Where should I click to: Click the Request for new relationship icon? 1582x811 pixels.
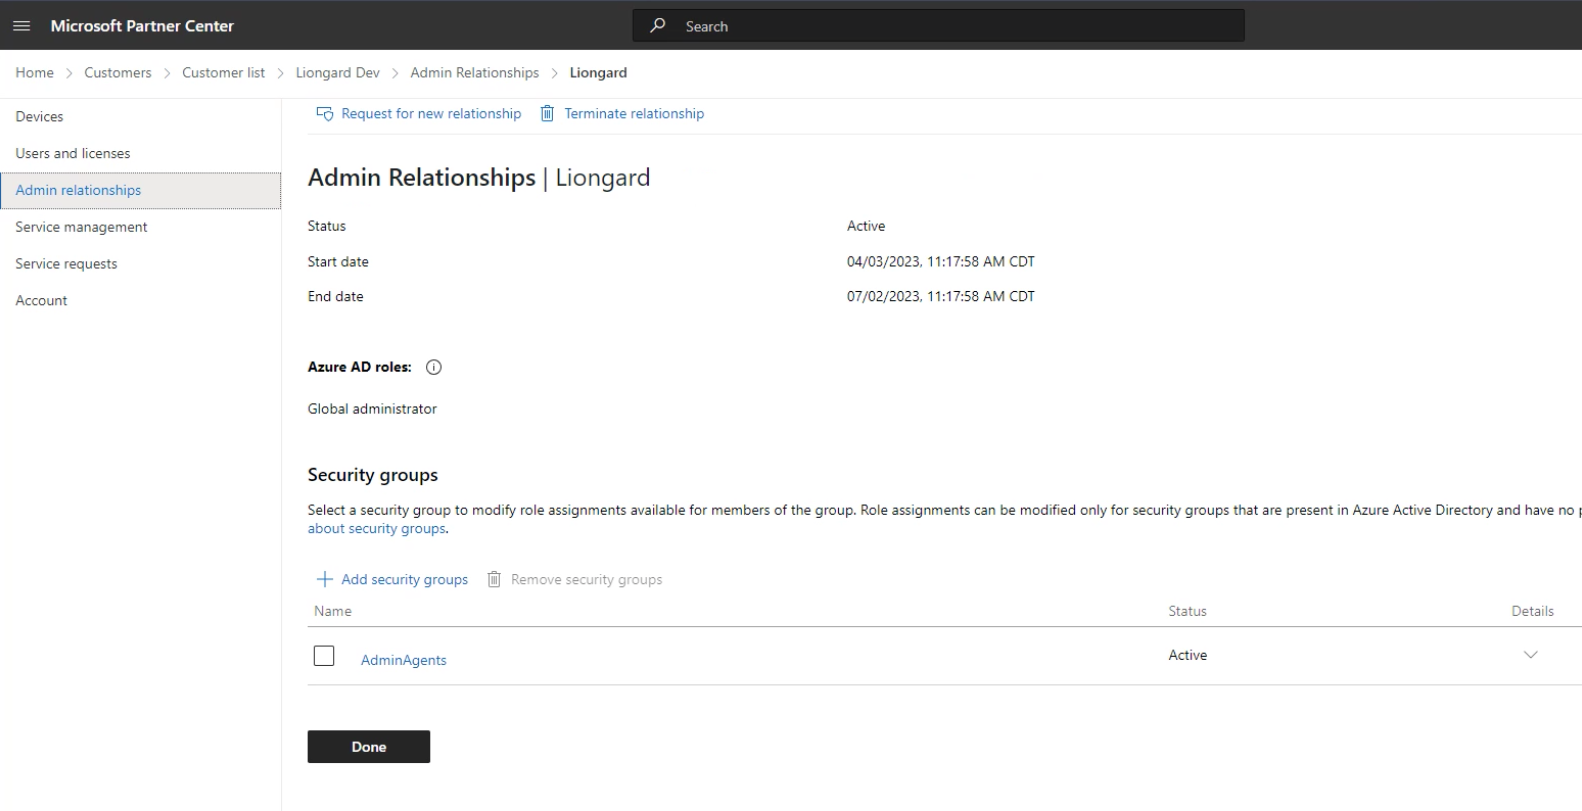point(324,114)
